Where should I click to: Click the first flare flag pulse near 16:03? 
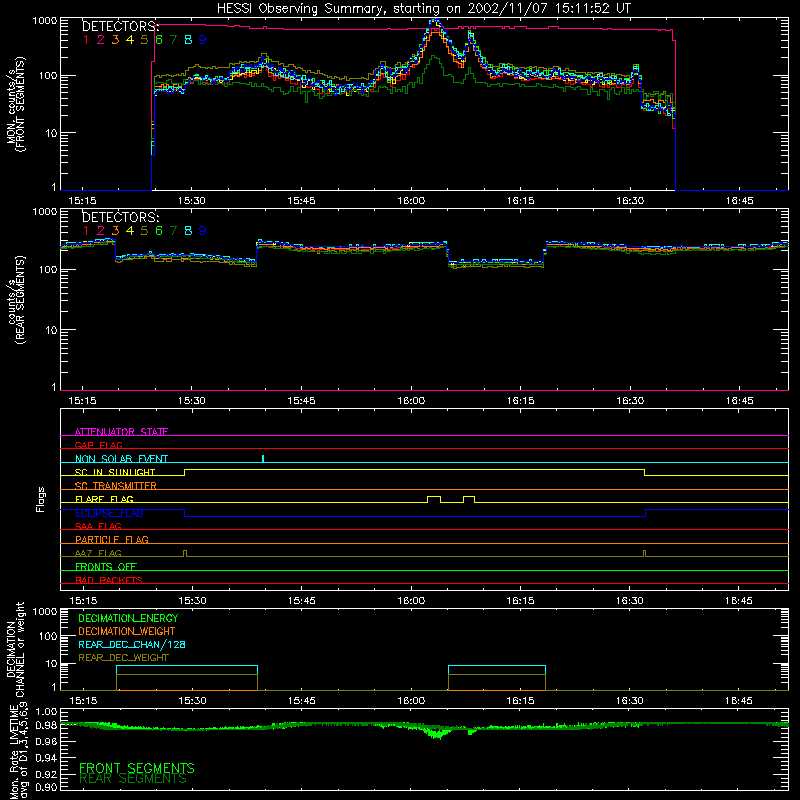pos(434,499)
